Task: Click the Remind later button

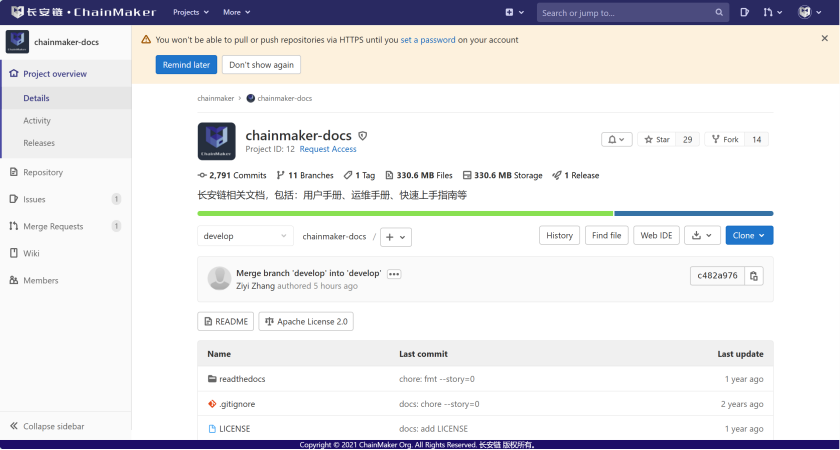Action: point(186,65)
